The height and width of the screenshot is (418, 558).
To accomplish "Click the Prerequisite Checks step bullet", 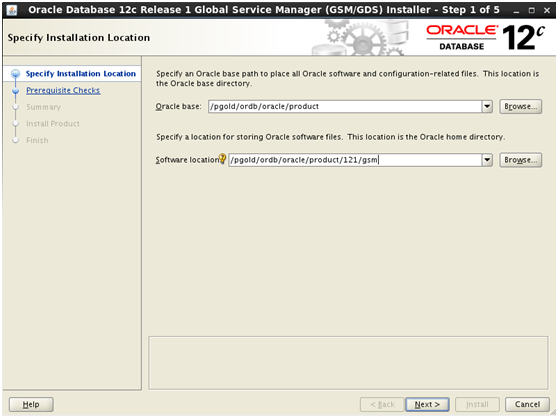I will (x=16, y=91).
